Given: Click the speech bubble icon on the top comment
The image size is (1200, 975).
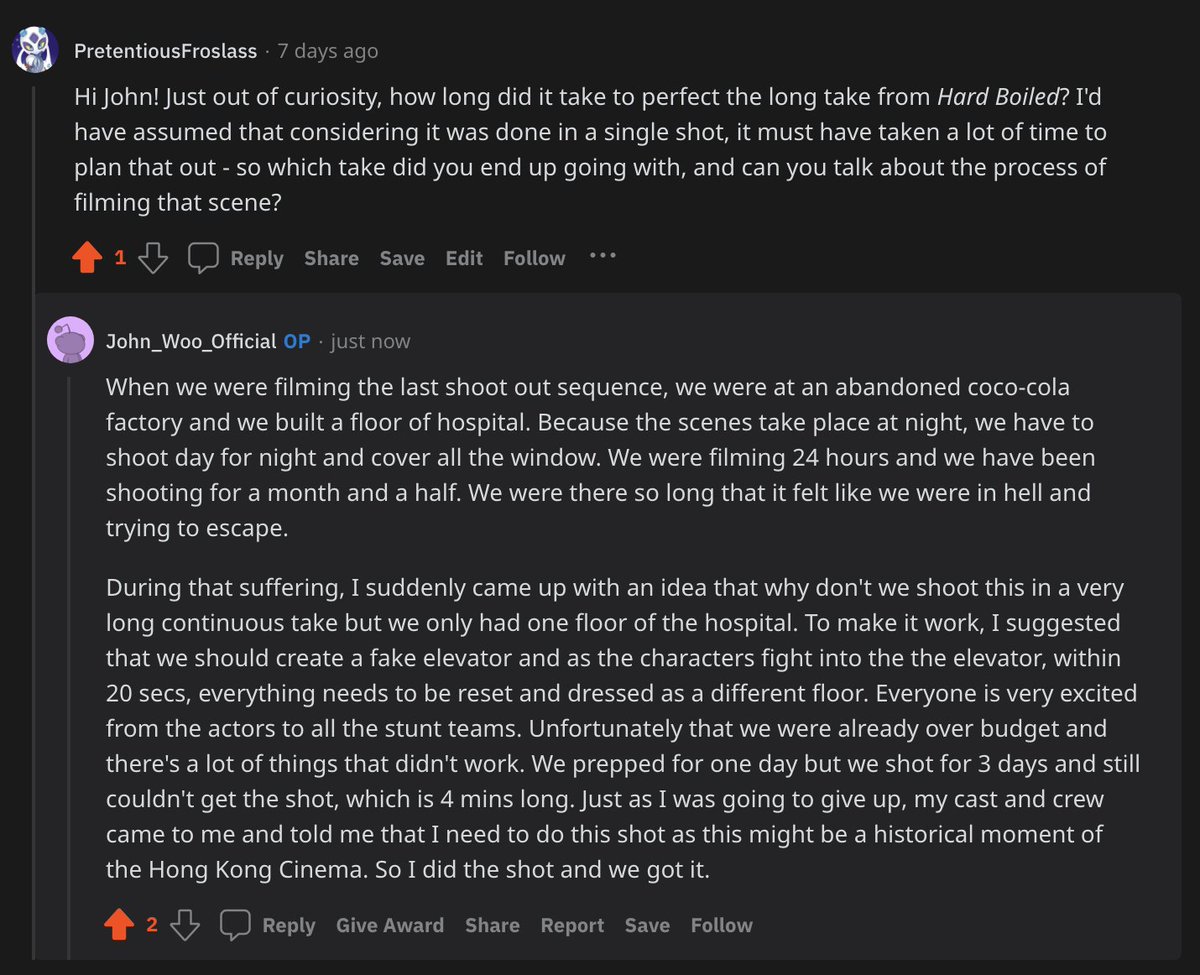Looking at the screenshot, I should pos(204,258).
